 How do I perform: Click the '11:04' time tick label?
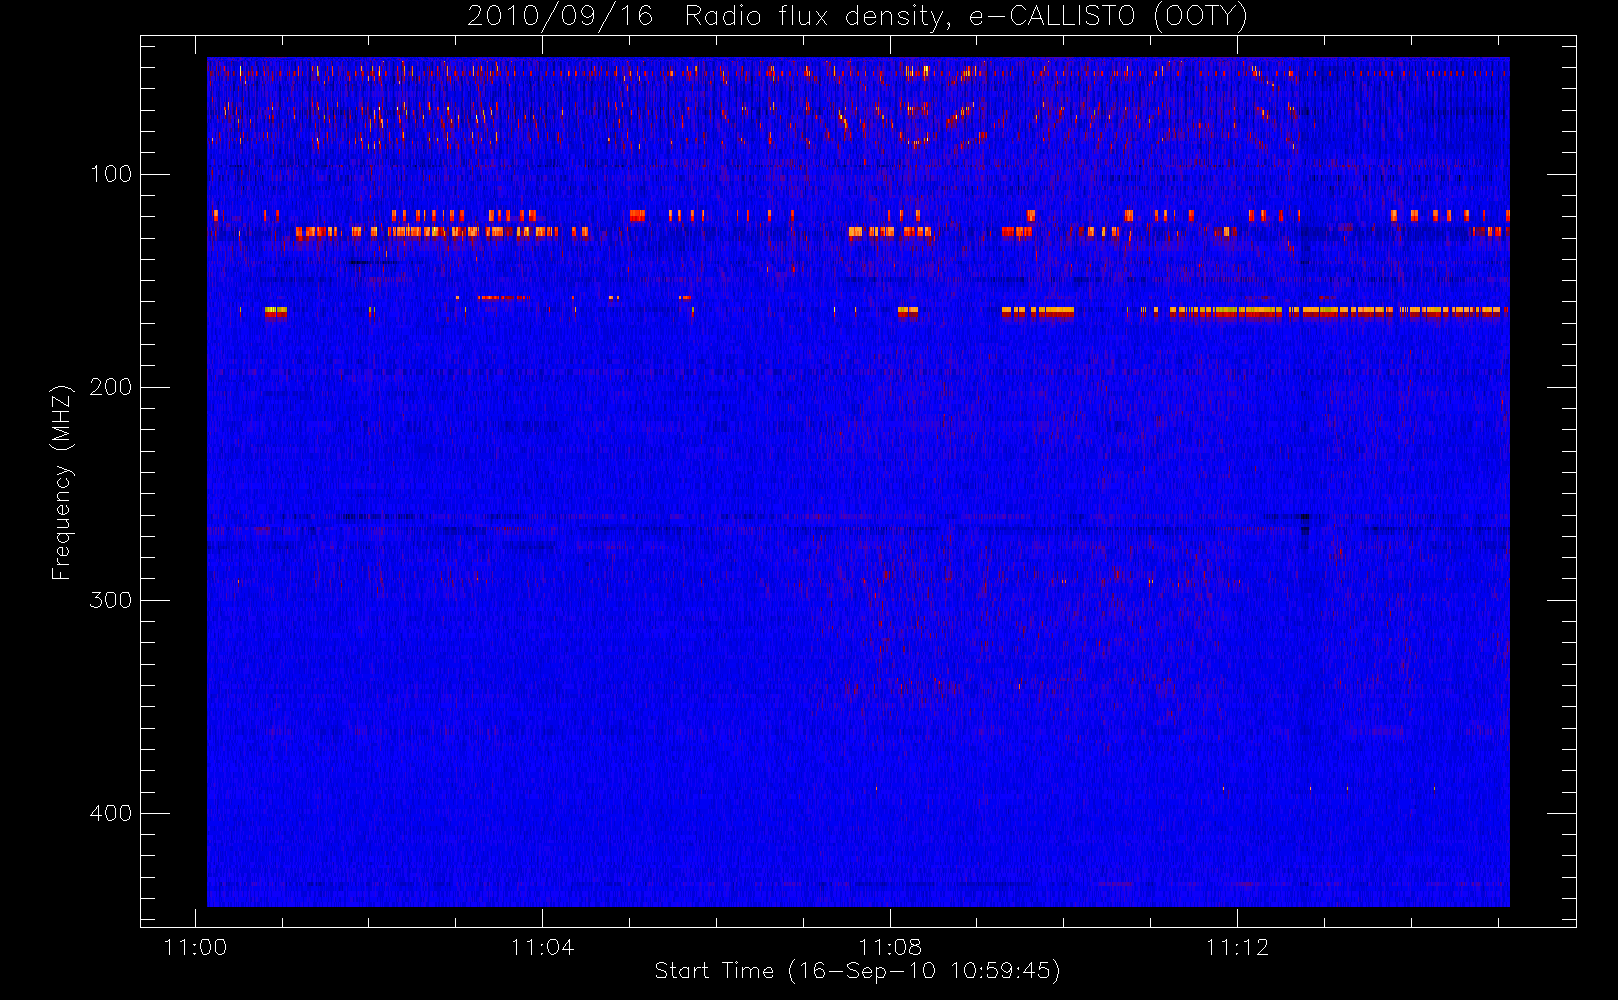542,947
